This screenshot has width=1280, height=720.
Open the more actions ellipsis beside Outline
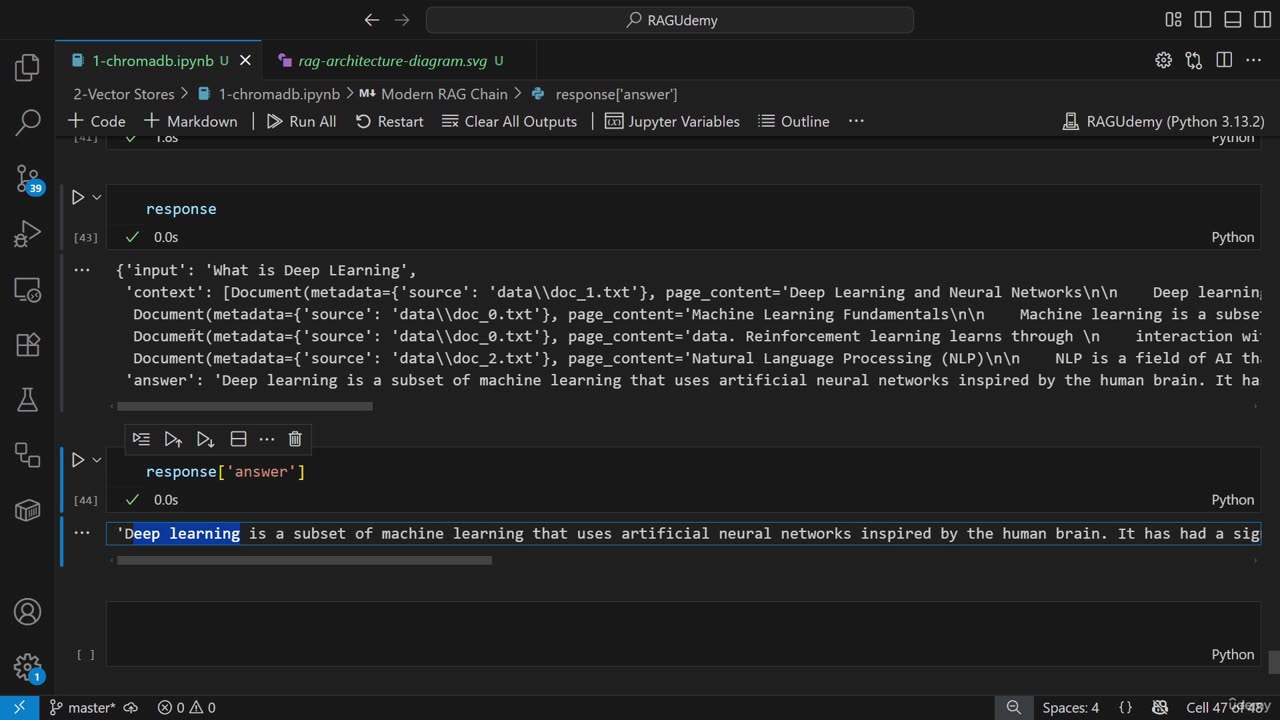click(856, 121)
